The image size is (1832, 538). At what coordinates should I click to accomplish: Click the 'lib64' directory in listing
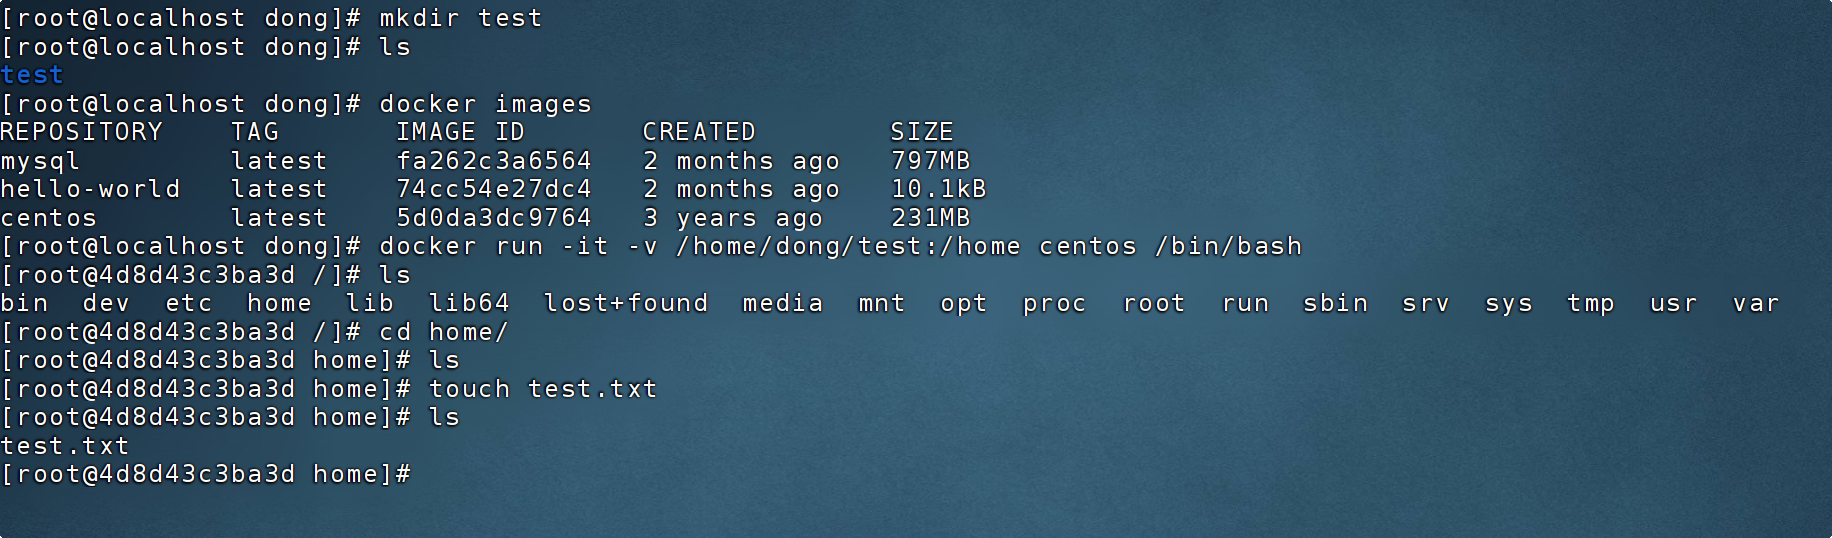[x=468, y=303]
